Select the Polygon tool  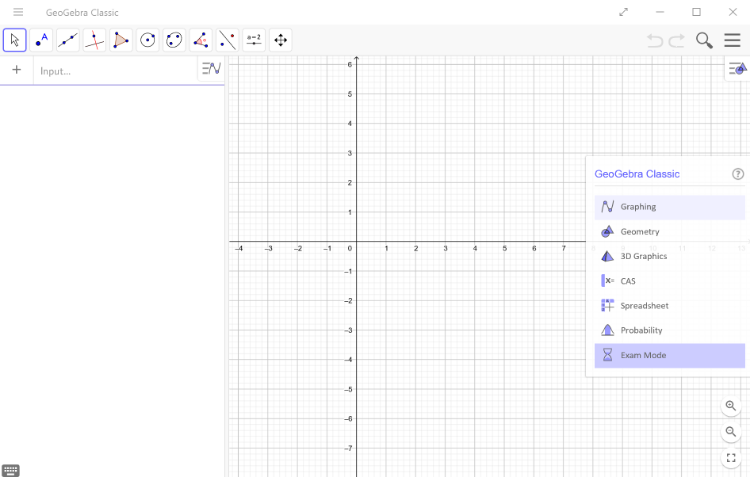[x=121, y=40]
